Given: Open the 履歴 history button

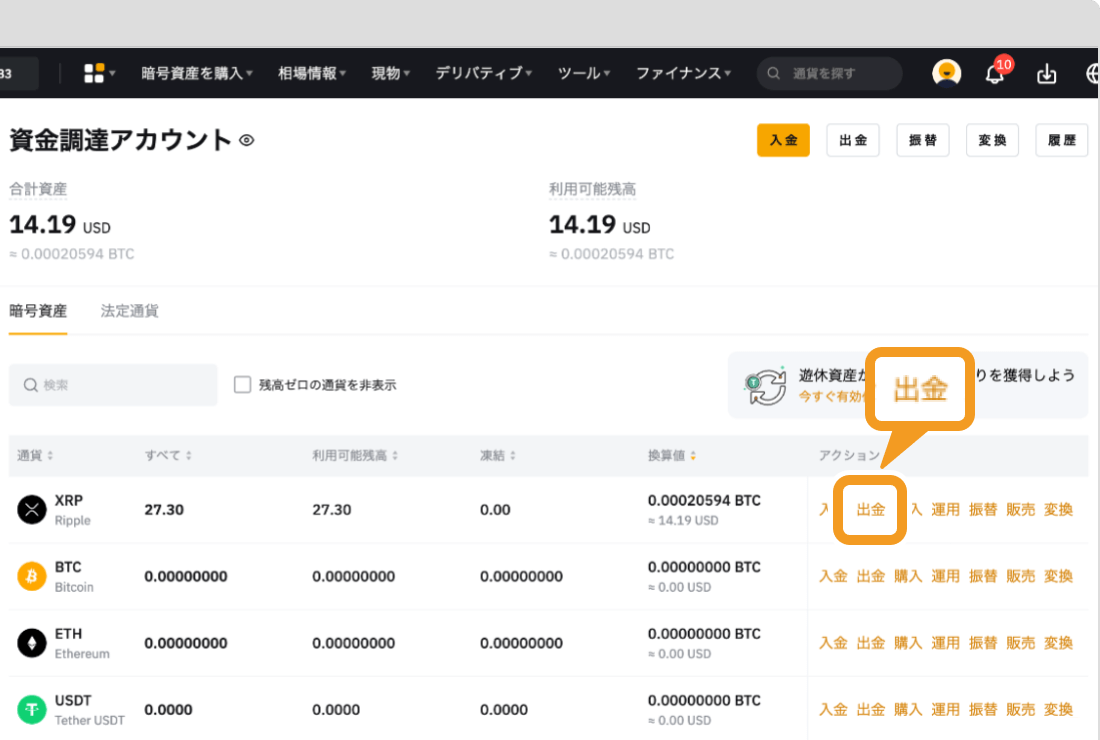Looking at the screenshot, I should tap(1061, 140).
